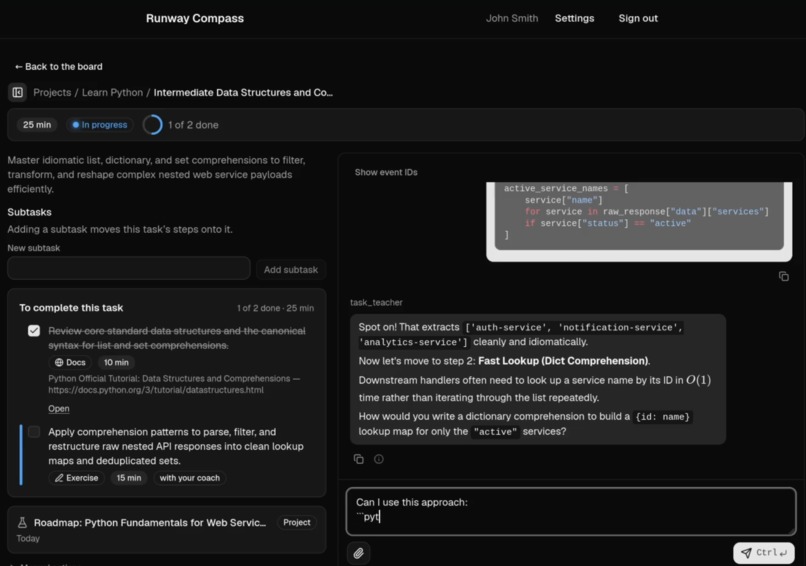Open info icon under task_teacher reply
The height and width of the screenshot is (566, 806).
[x=379, y=459]
